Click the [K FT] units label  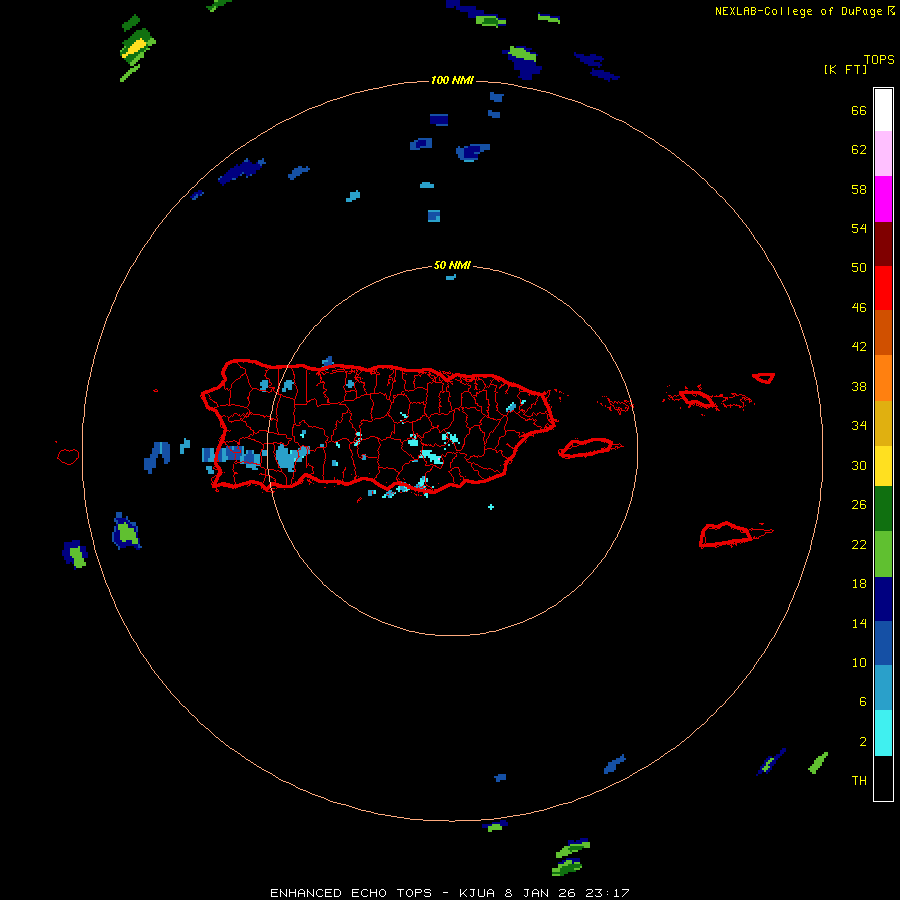pyautogui.click(x=845, y=69)
